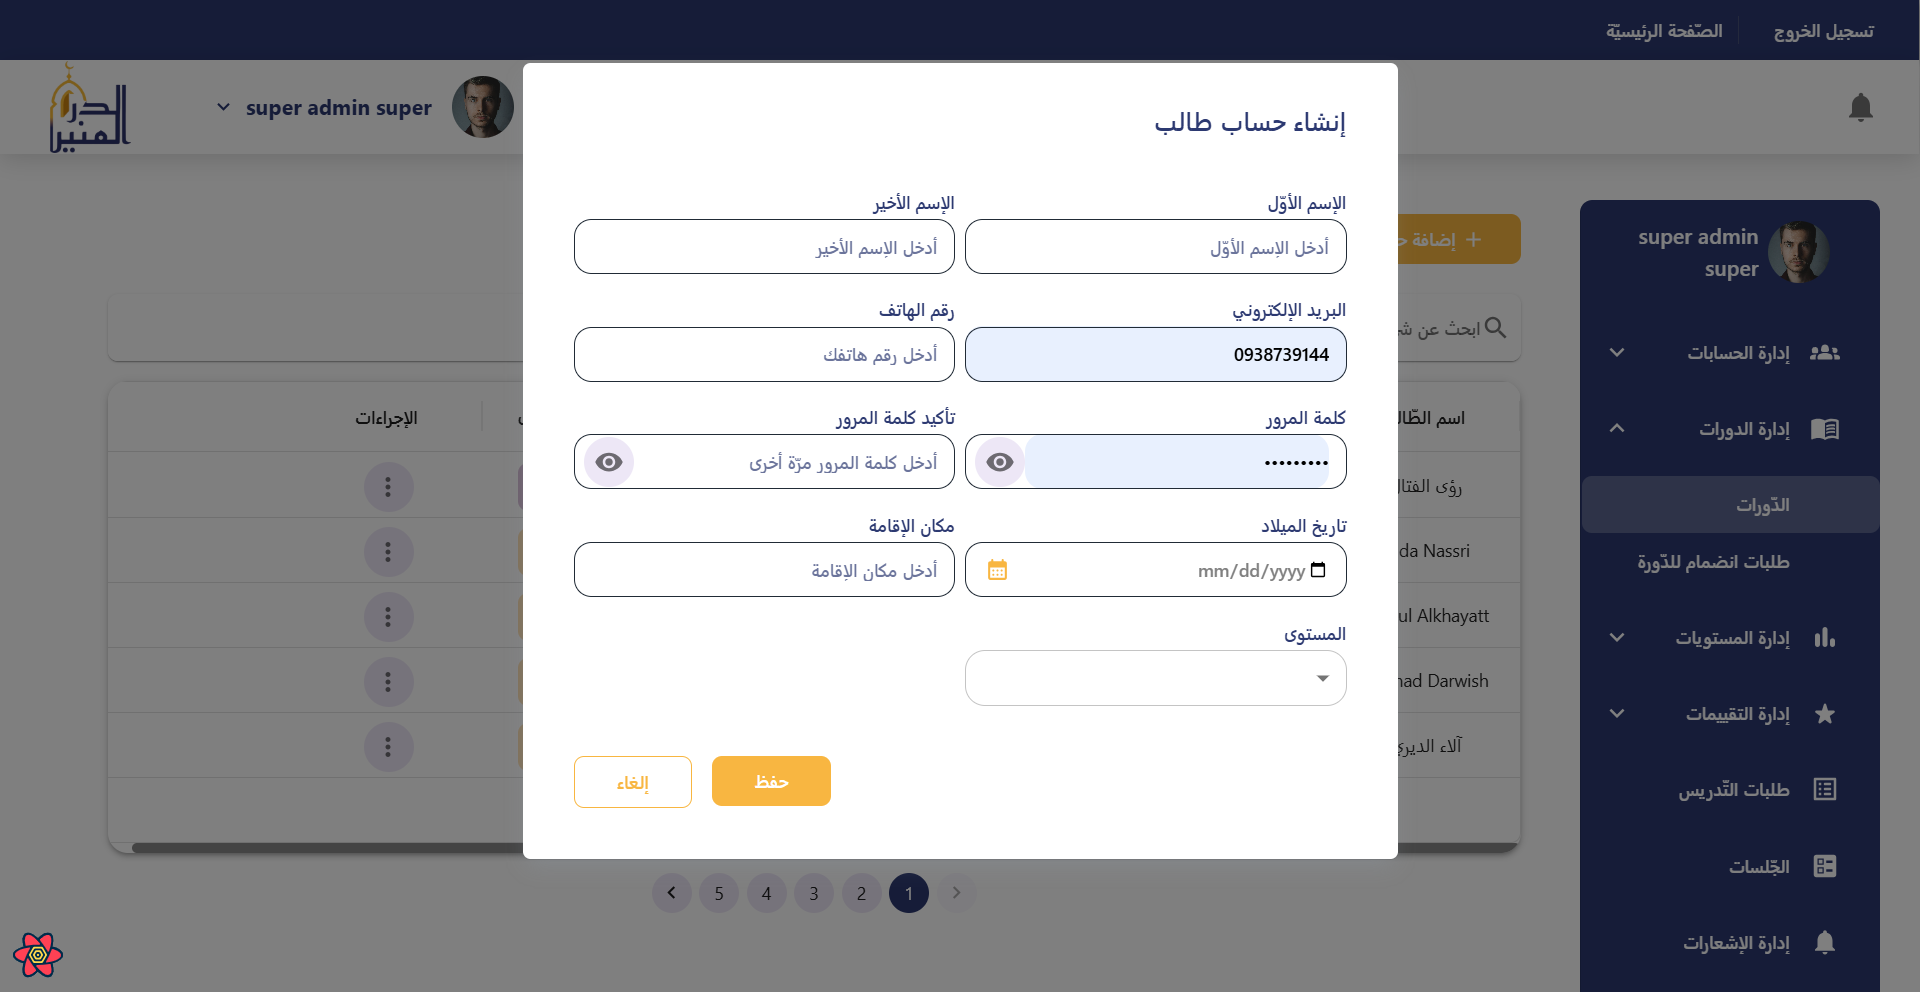Expand the accounts management (إدارة الحسابات) chevron
Image resolution: width=1920 pixels, height=992 pixels.
tap(1617, 353)
